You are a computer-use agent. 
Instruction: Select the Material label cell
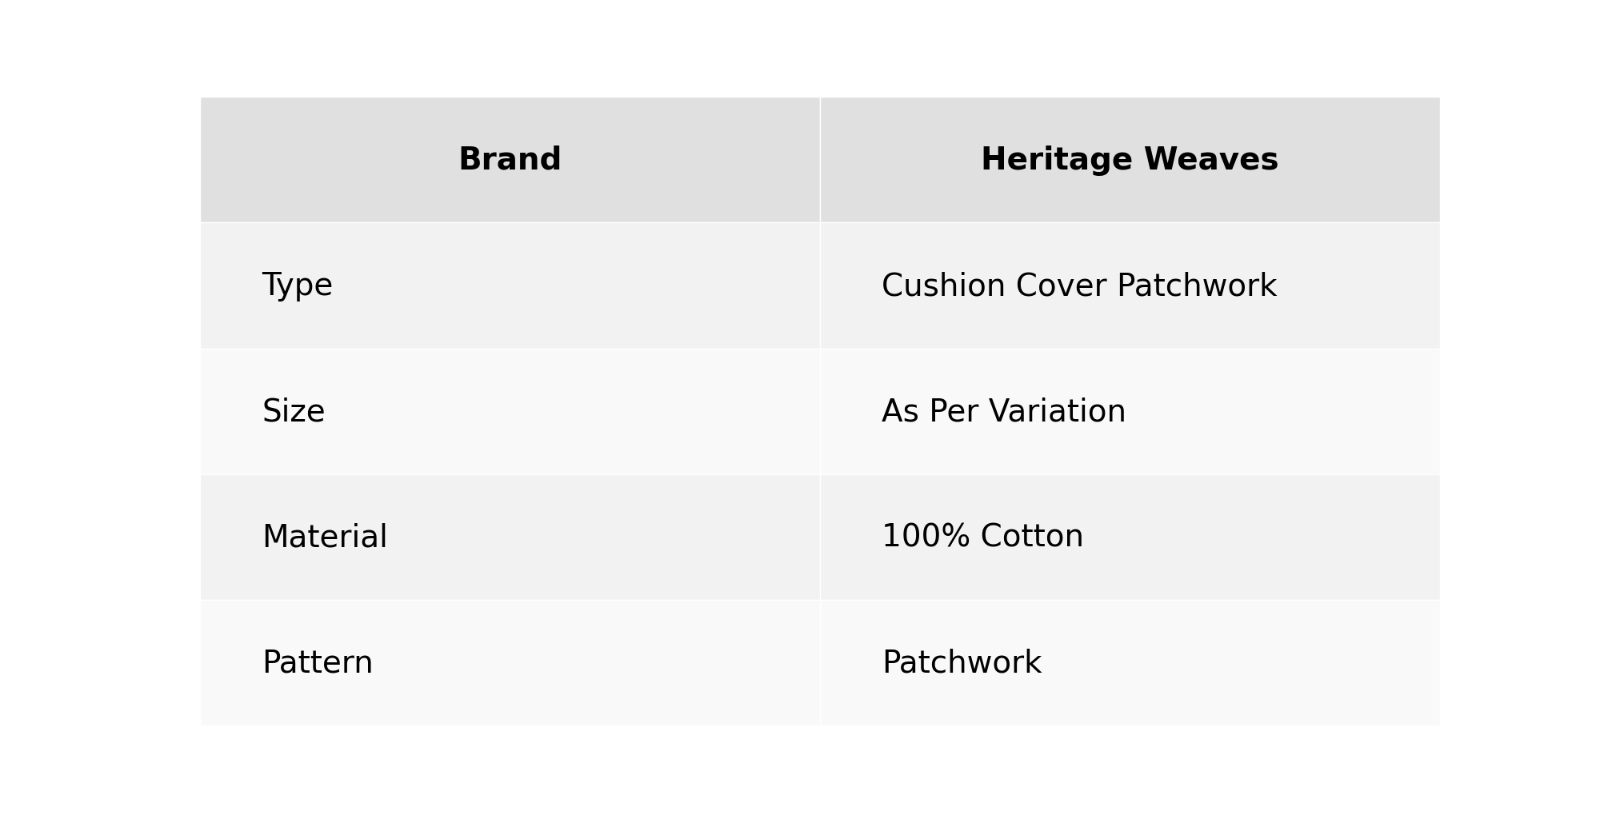324,537
